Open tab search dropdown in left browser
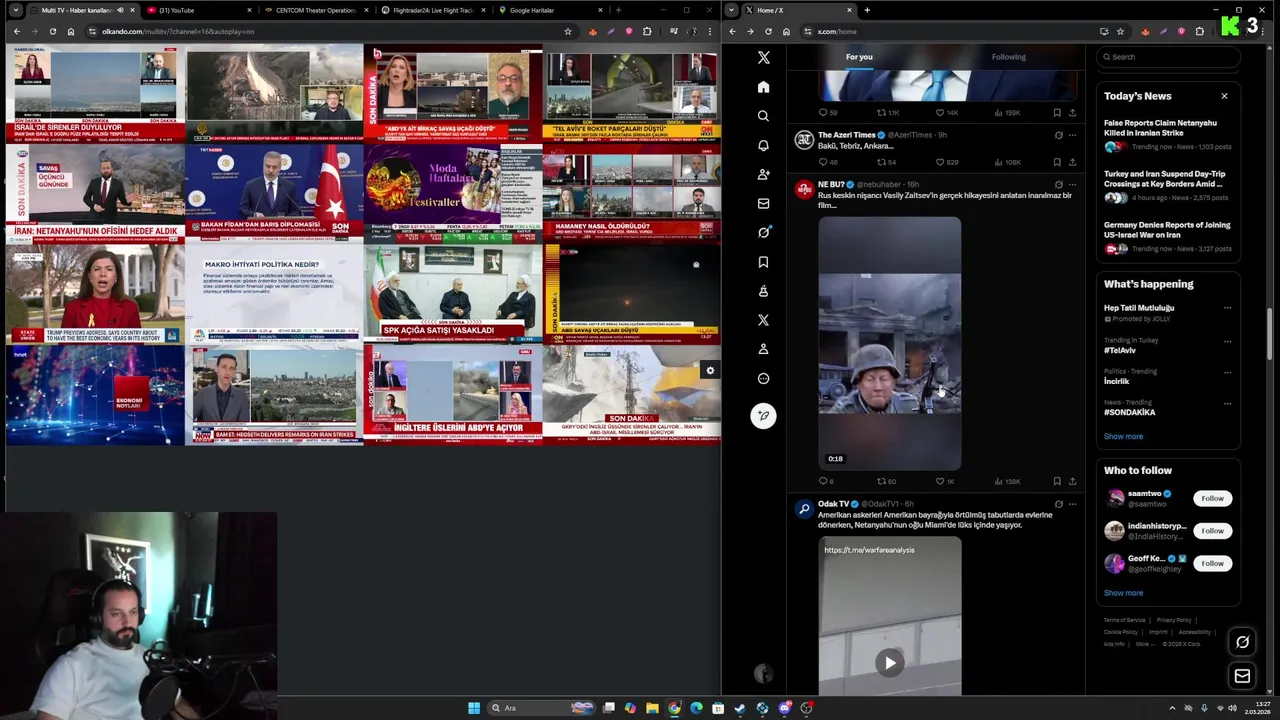Viewport: 1280px width, 720px height. 15,10
